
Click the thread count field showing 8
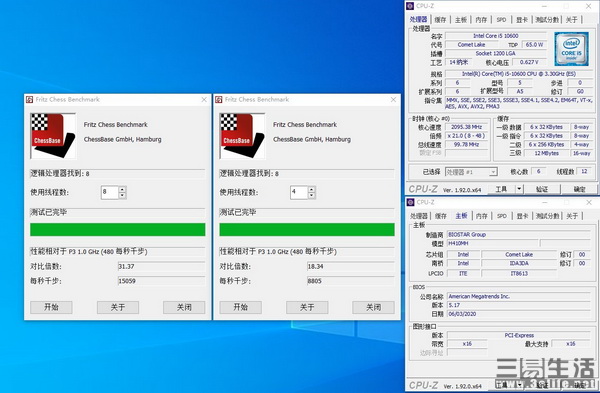[110, 192]
